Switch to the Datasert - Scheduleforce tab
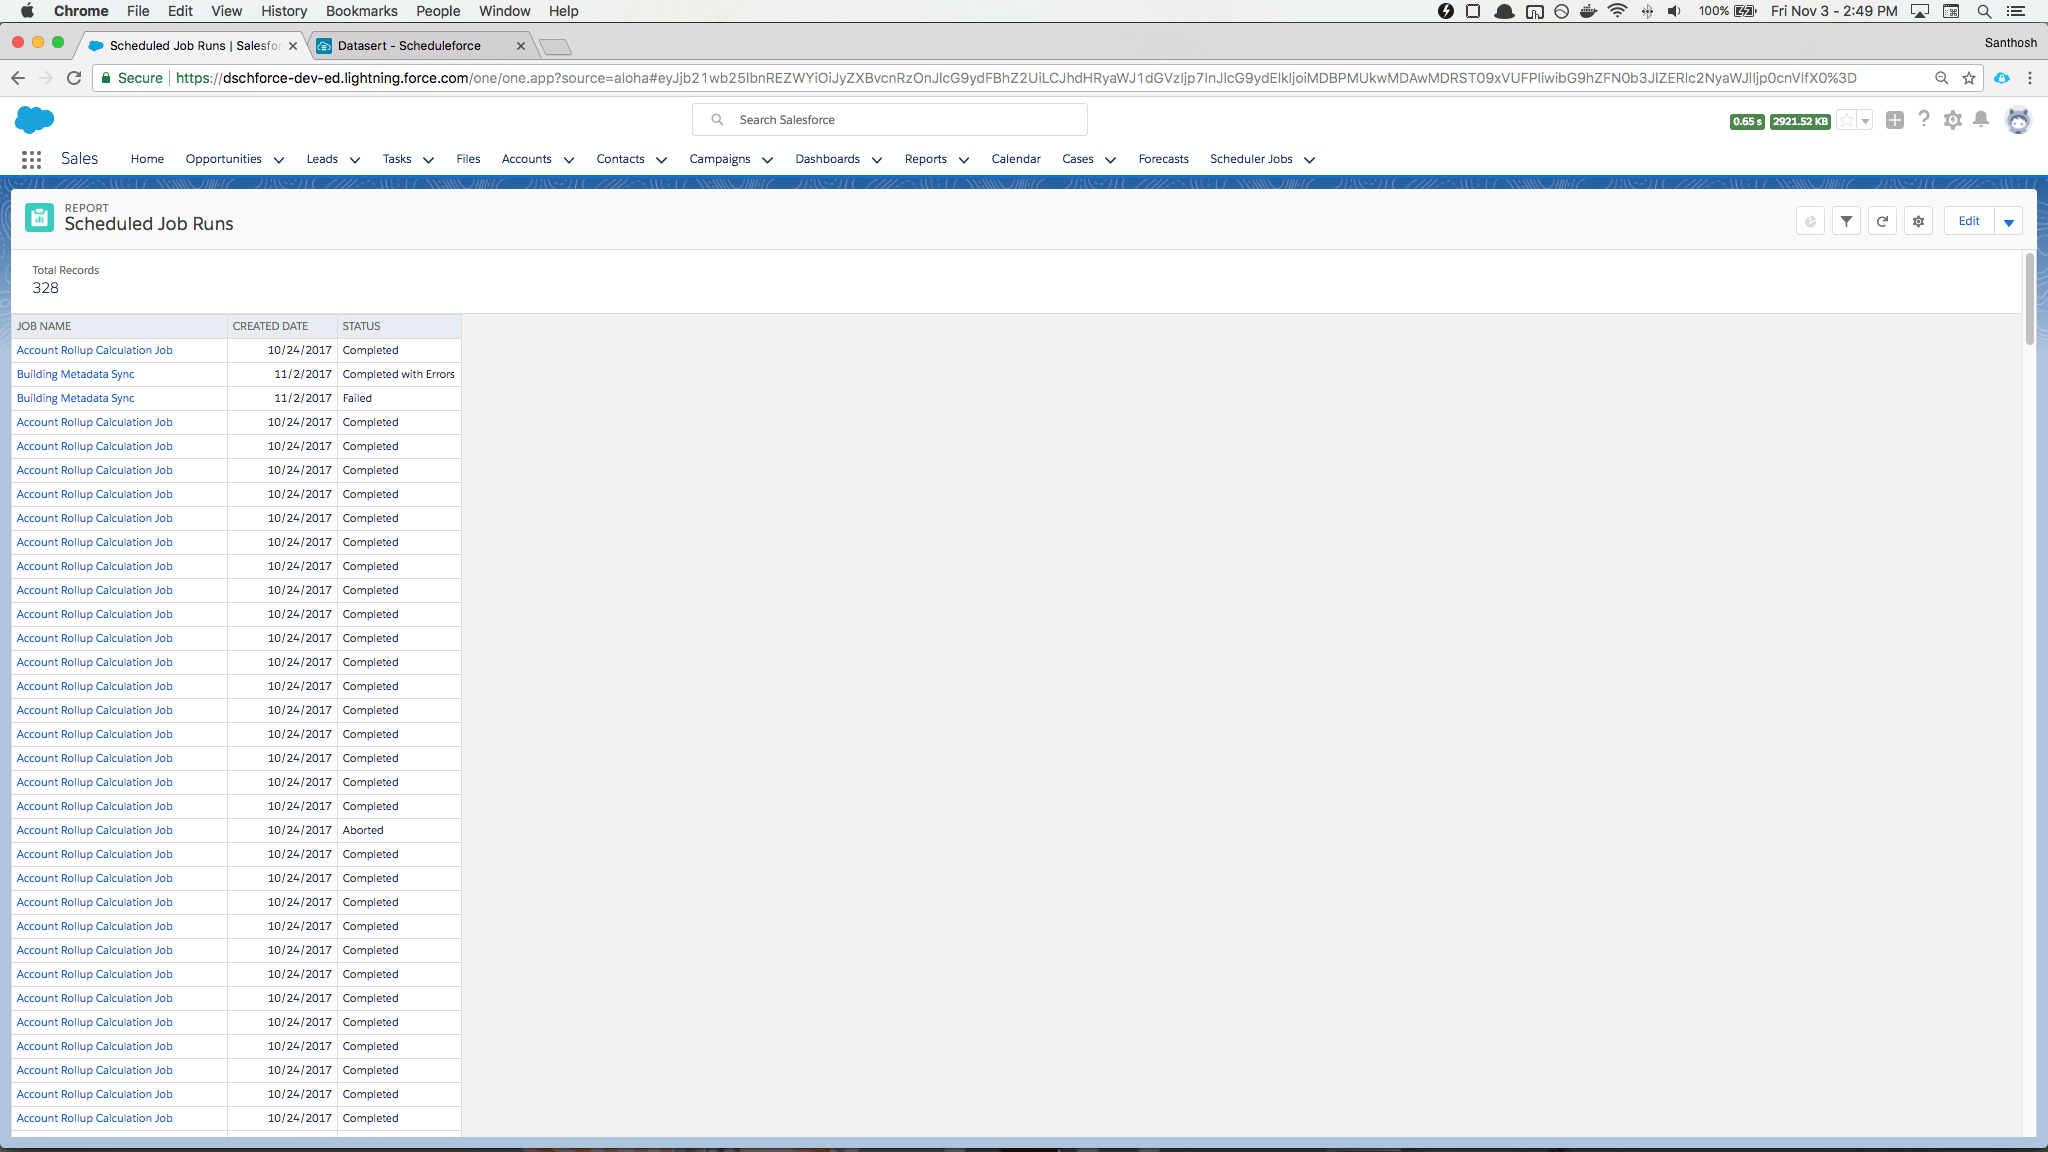Screen dimensions: 2048x1152 [x=410, y=46]
